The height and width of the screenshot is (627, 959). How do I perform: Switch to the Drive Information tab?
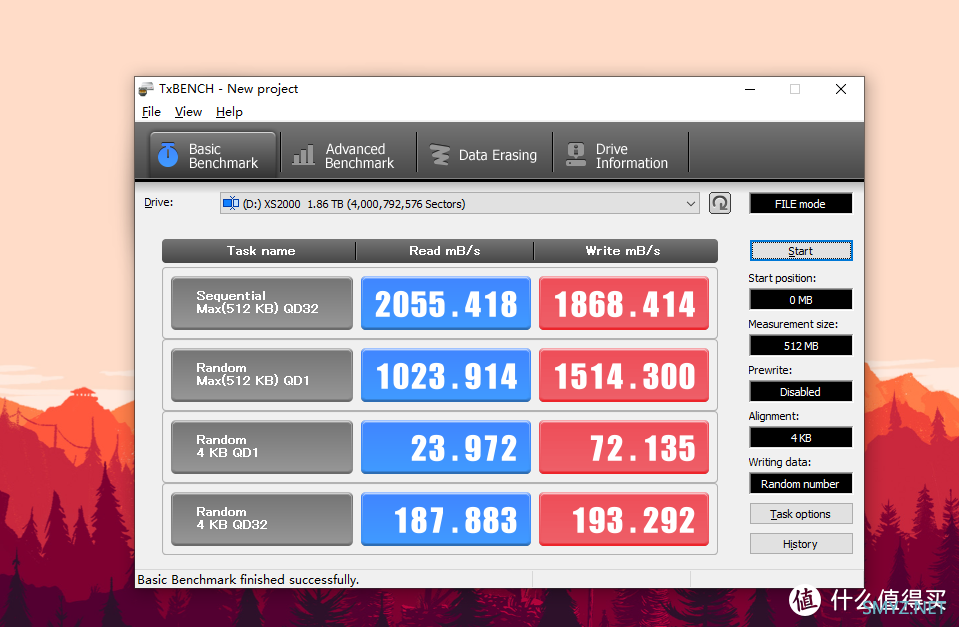coord(620,155)
